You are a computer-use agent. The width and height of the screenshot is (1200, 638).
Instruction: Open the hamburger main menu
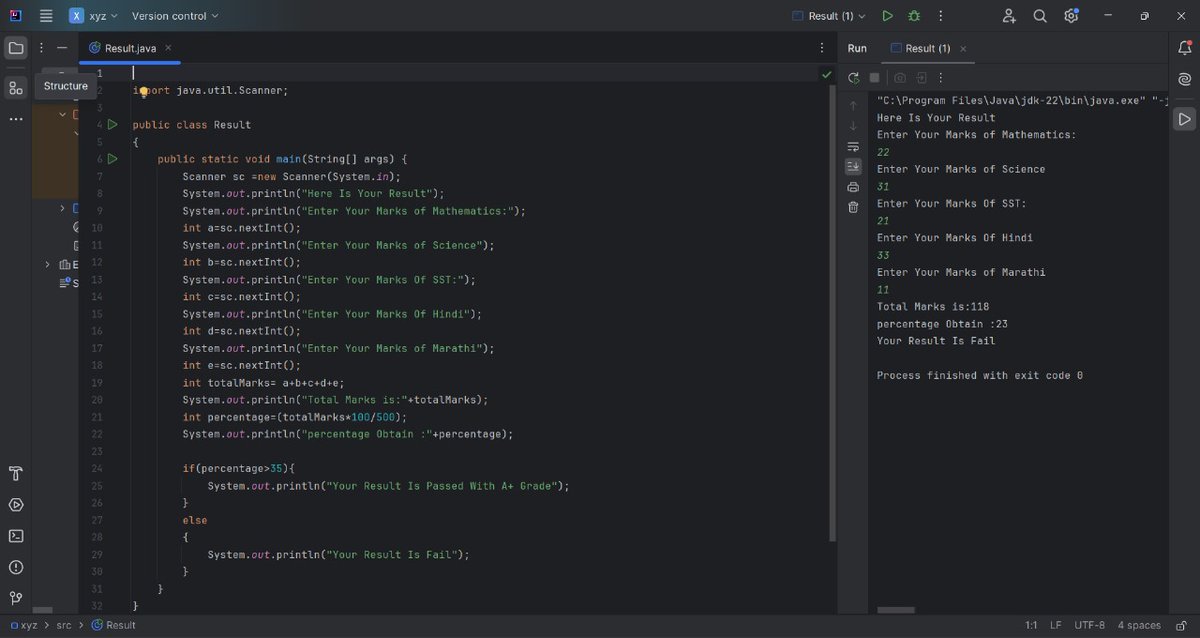(x=46, y=16)
